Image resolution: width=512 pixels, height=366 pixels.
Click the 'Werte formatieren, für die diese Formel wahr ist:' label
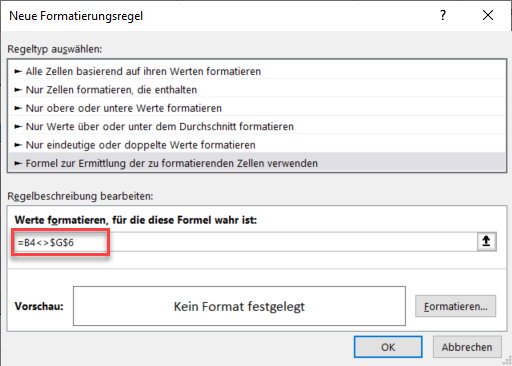pyautogui.click(x=136, y=220)
